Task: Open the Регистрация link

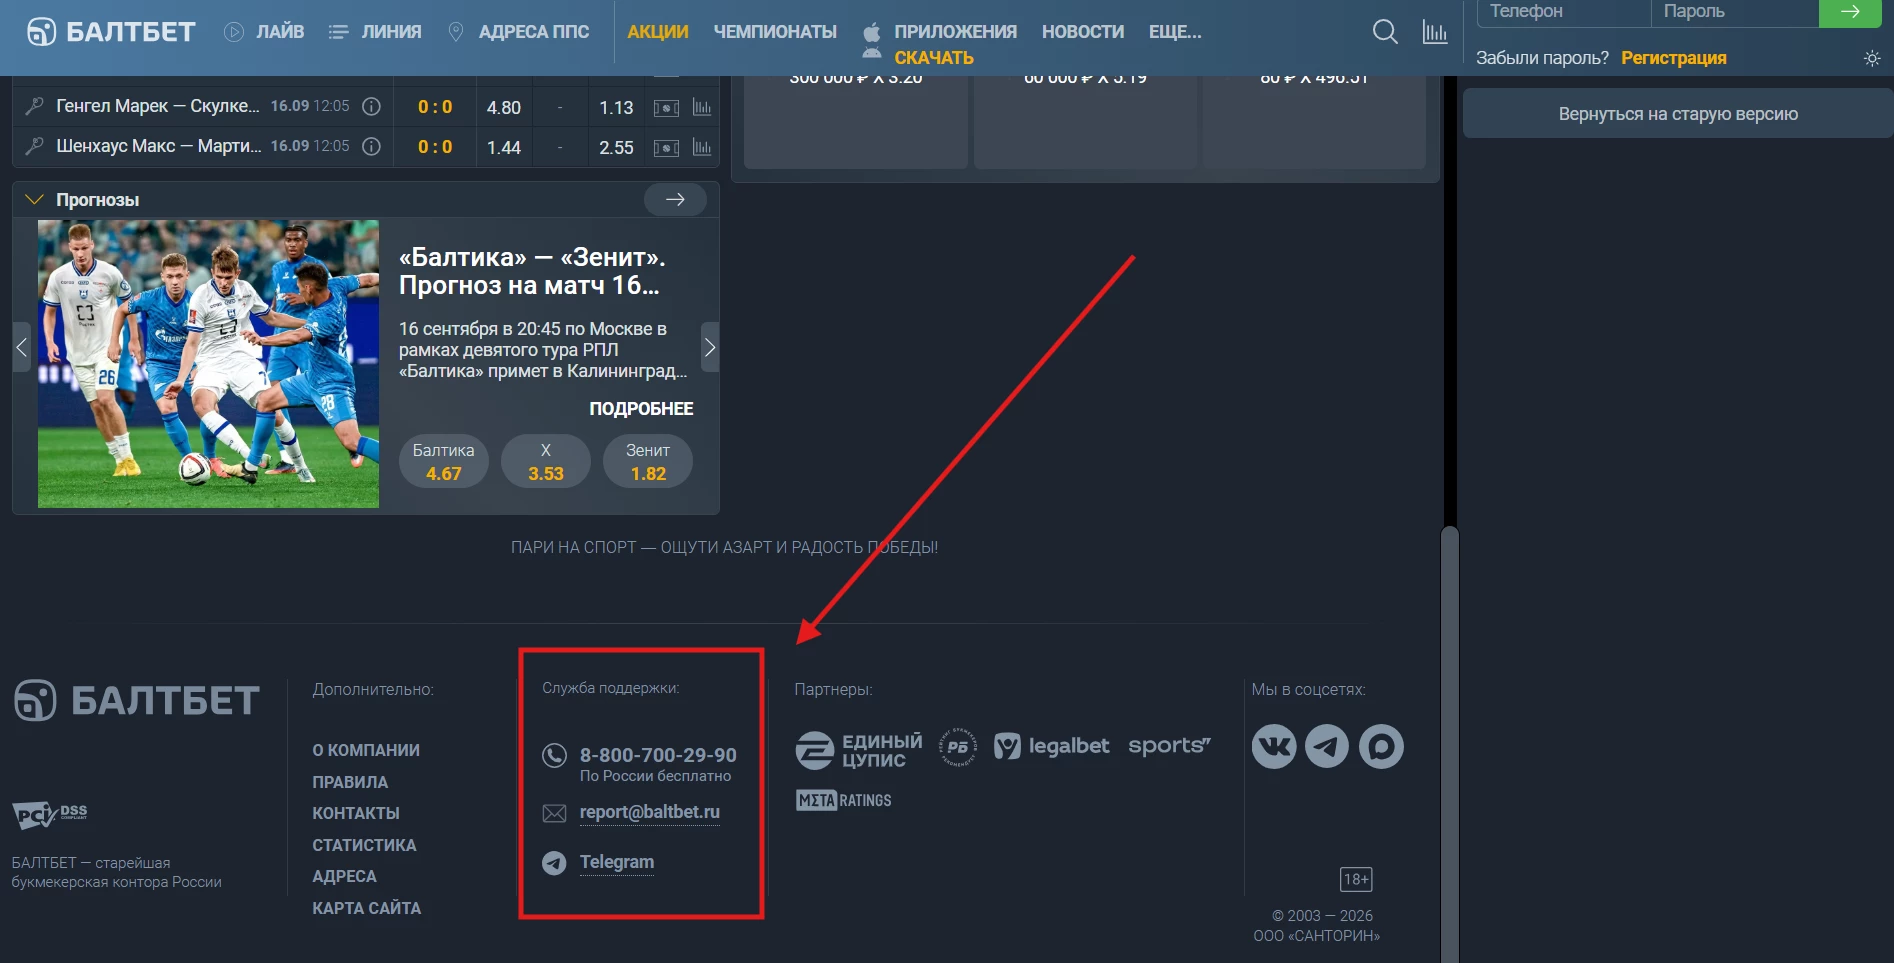Action: (1674, 58)
